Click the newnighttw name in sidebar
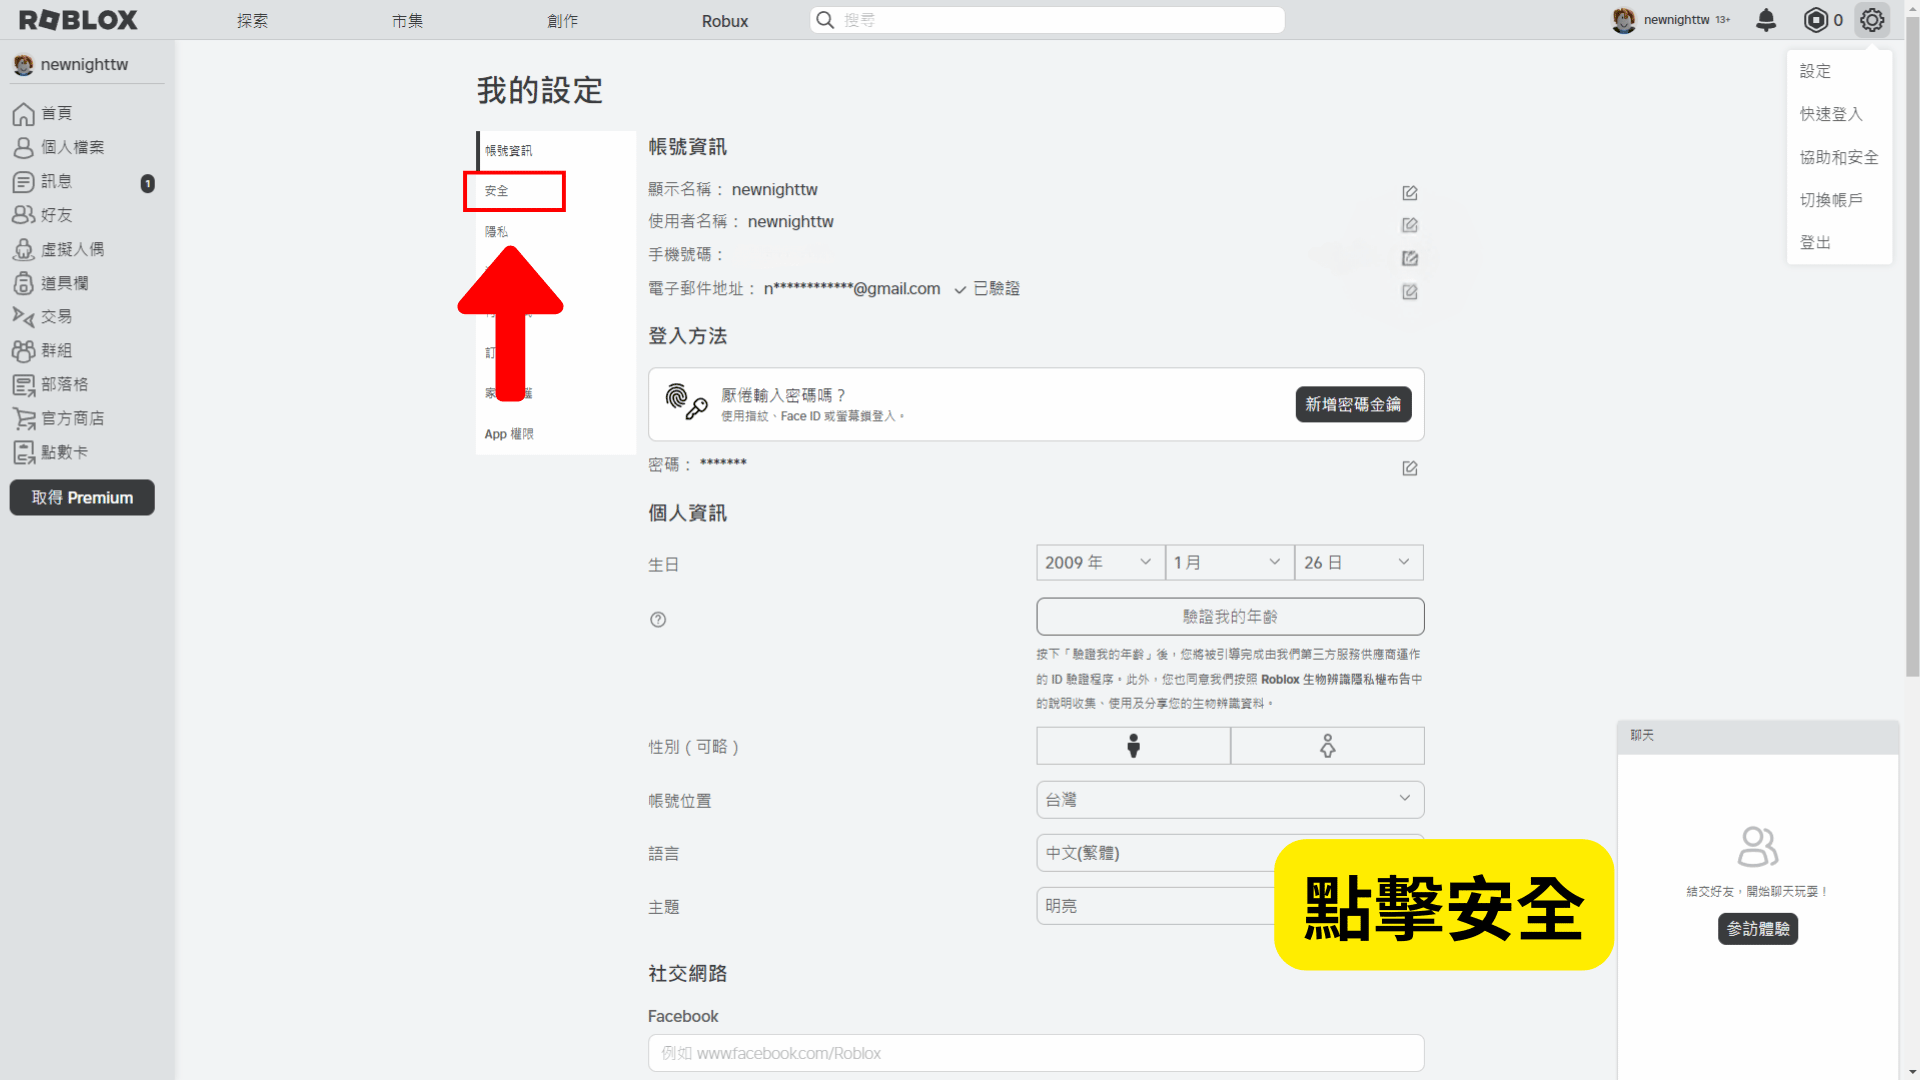 (84, 65)
